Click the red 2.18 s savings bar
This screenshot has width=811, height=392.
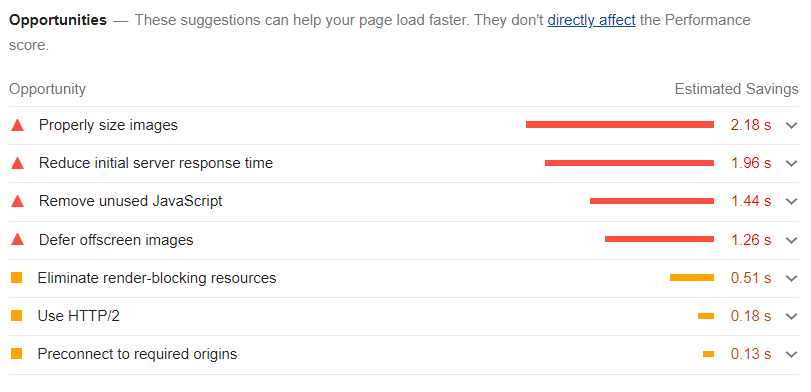point(620,125)
